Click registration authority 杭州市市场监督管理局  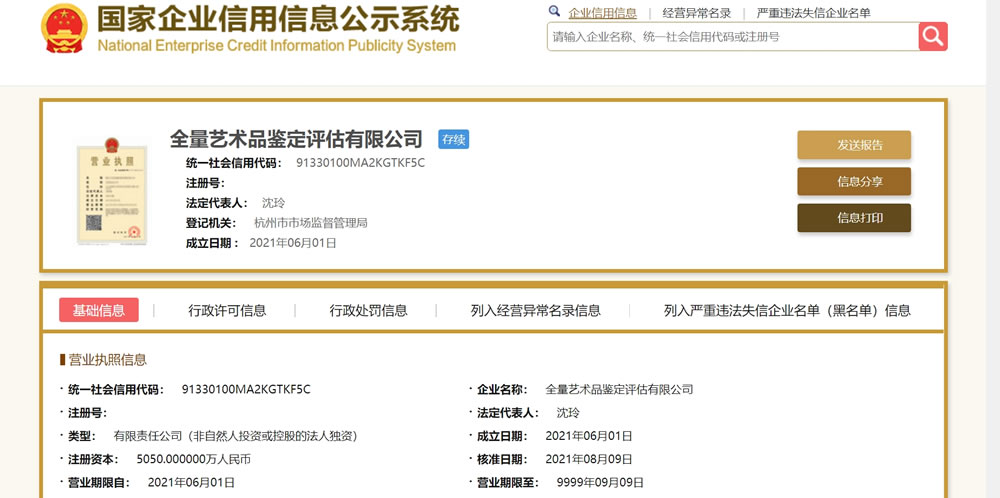(311, 223)
